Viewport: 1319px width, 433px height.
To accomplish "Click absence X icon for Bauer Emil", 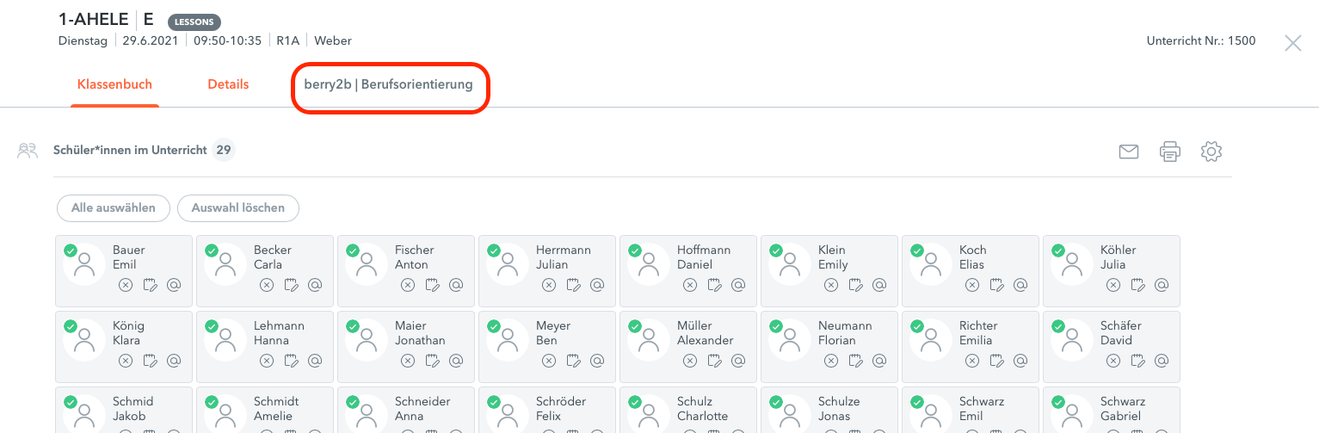I will coord(126,285).
